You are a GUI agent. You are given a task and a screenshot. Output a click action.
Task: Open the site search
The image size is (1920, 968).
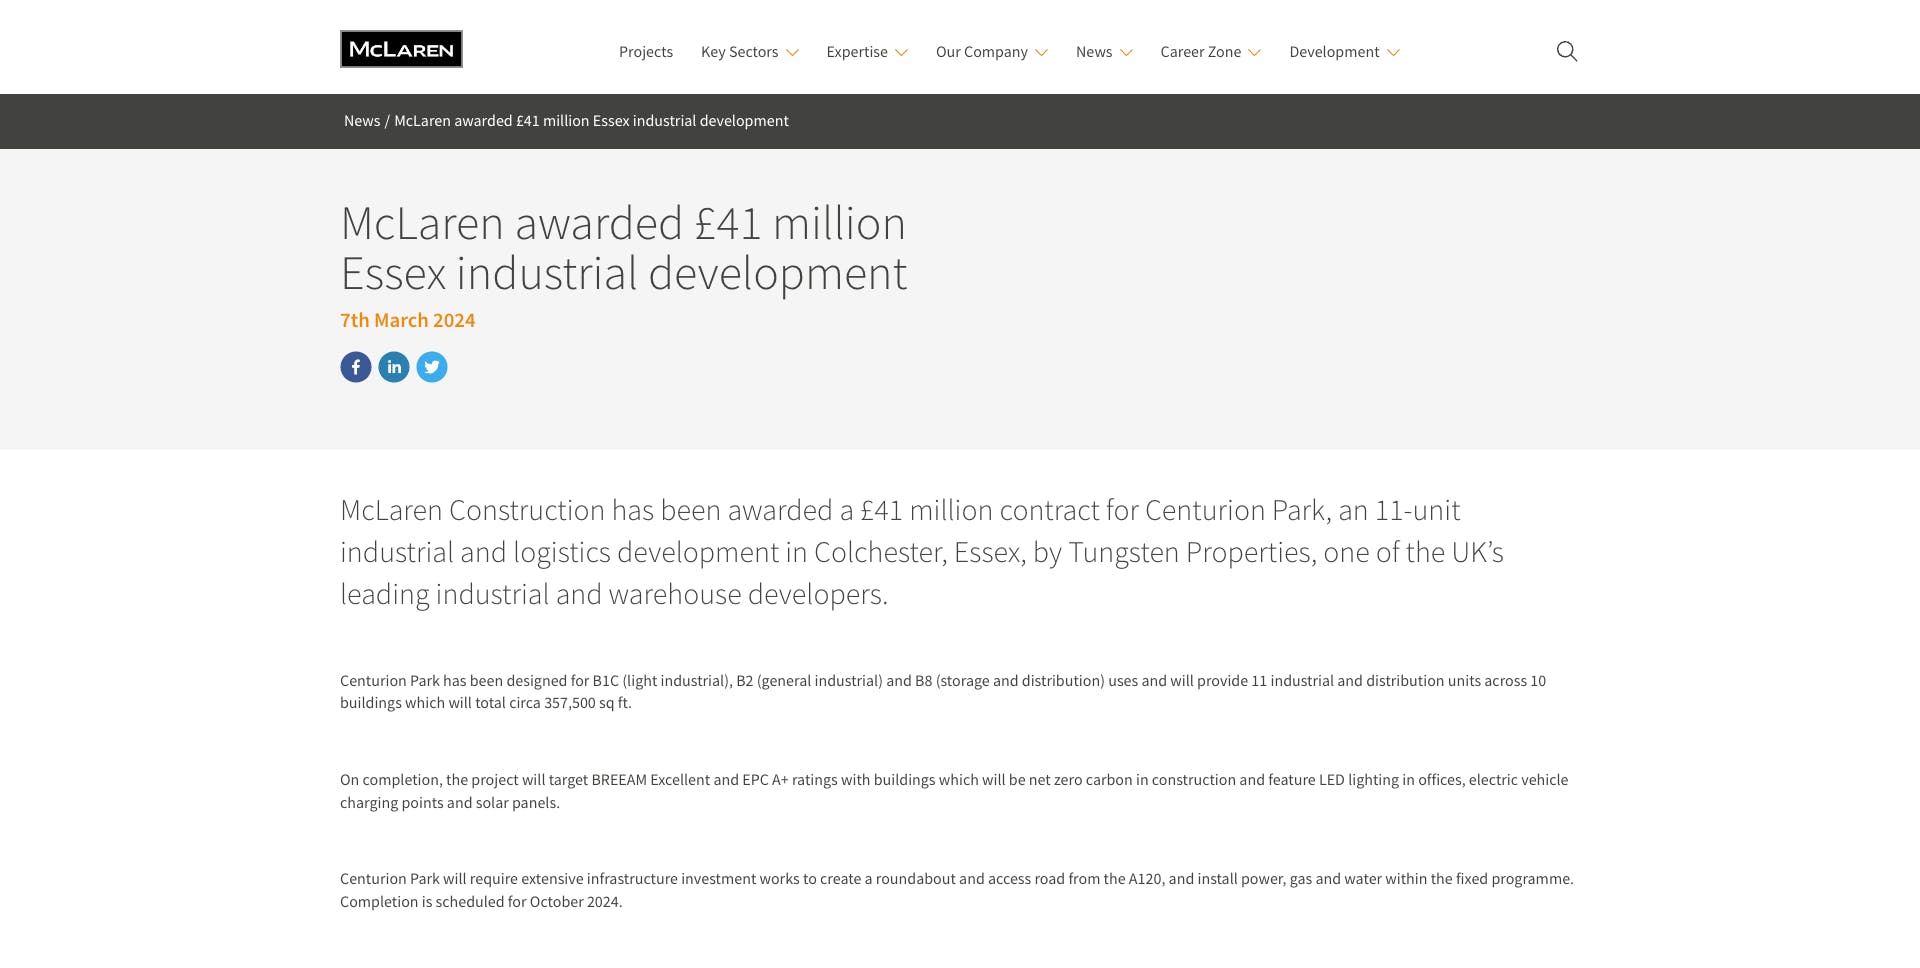click(1566, 50)
